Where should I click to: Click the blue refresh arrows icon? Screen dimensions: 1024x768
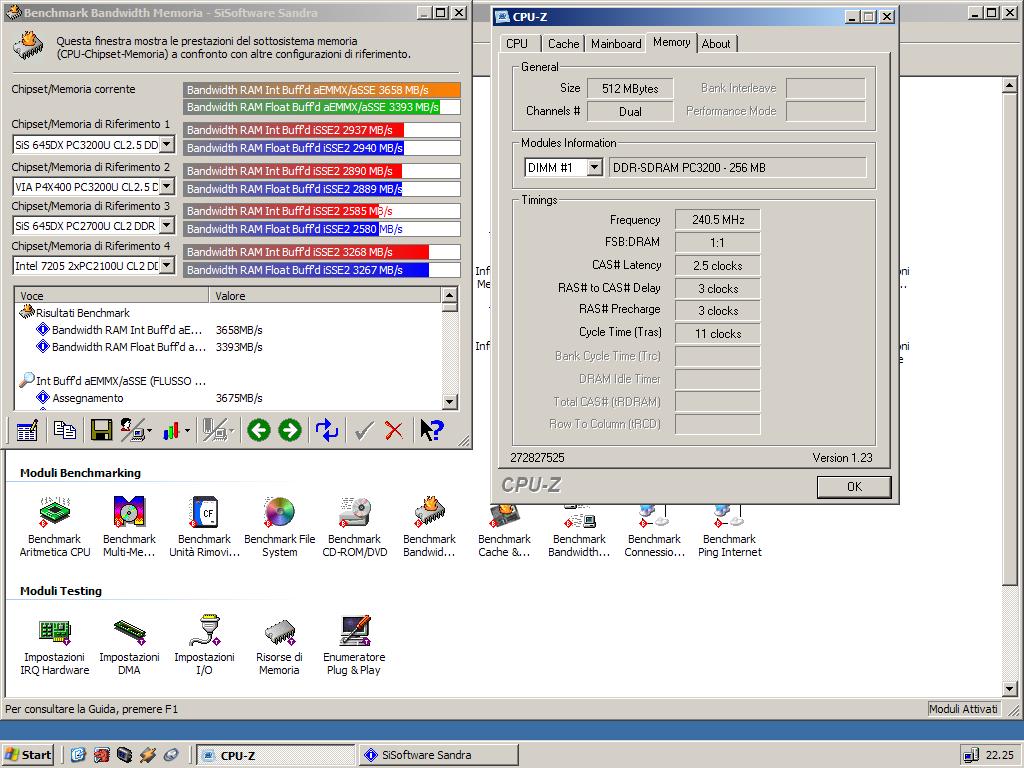(327, 430)
